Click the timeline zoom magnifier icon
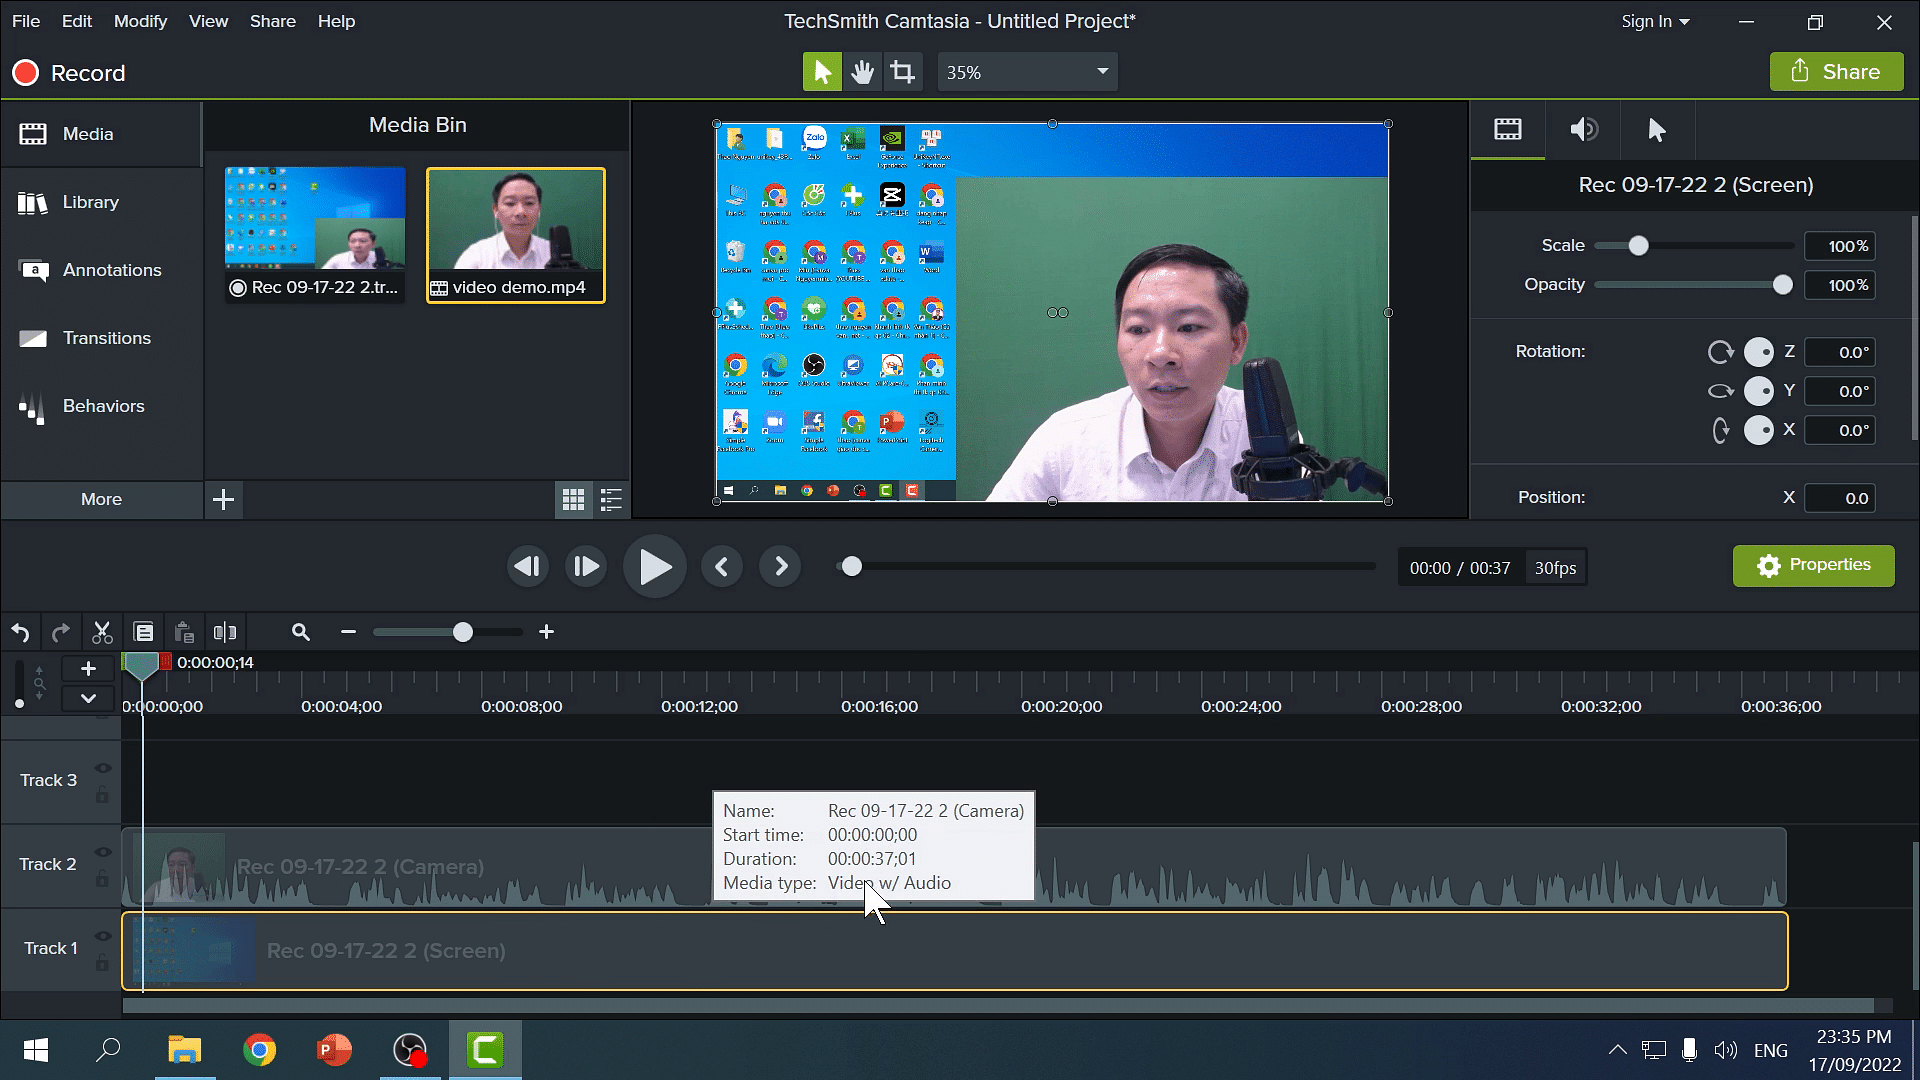Image resolution: width=1920 pixels, height=1080 pixels. [300, 632]
